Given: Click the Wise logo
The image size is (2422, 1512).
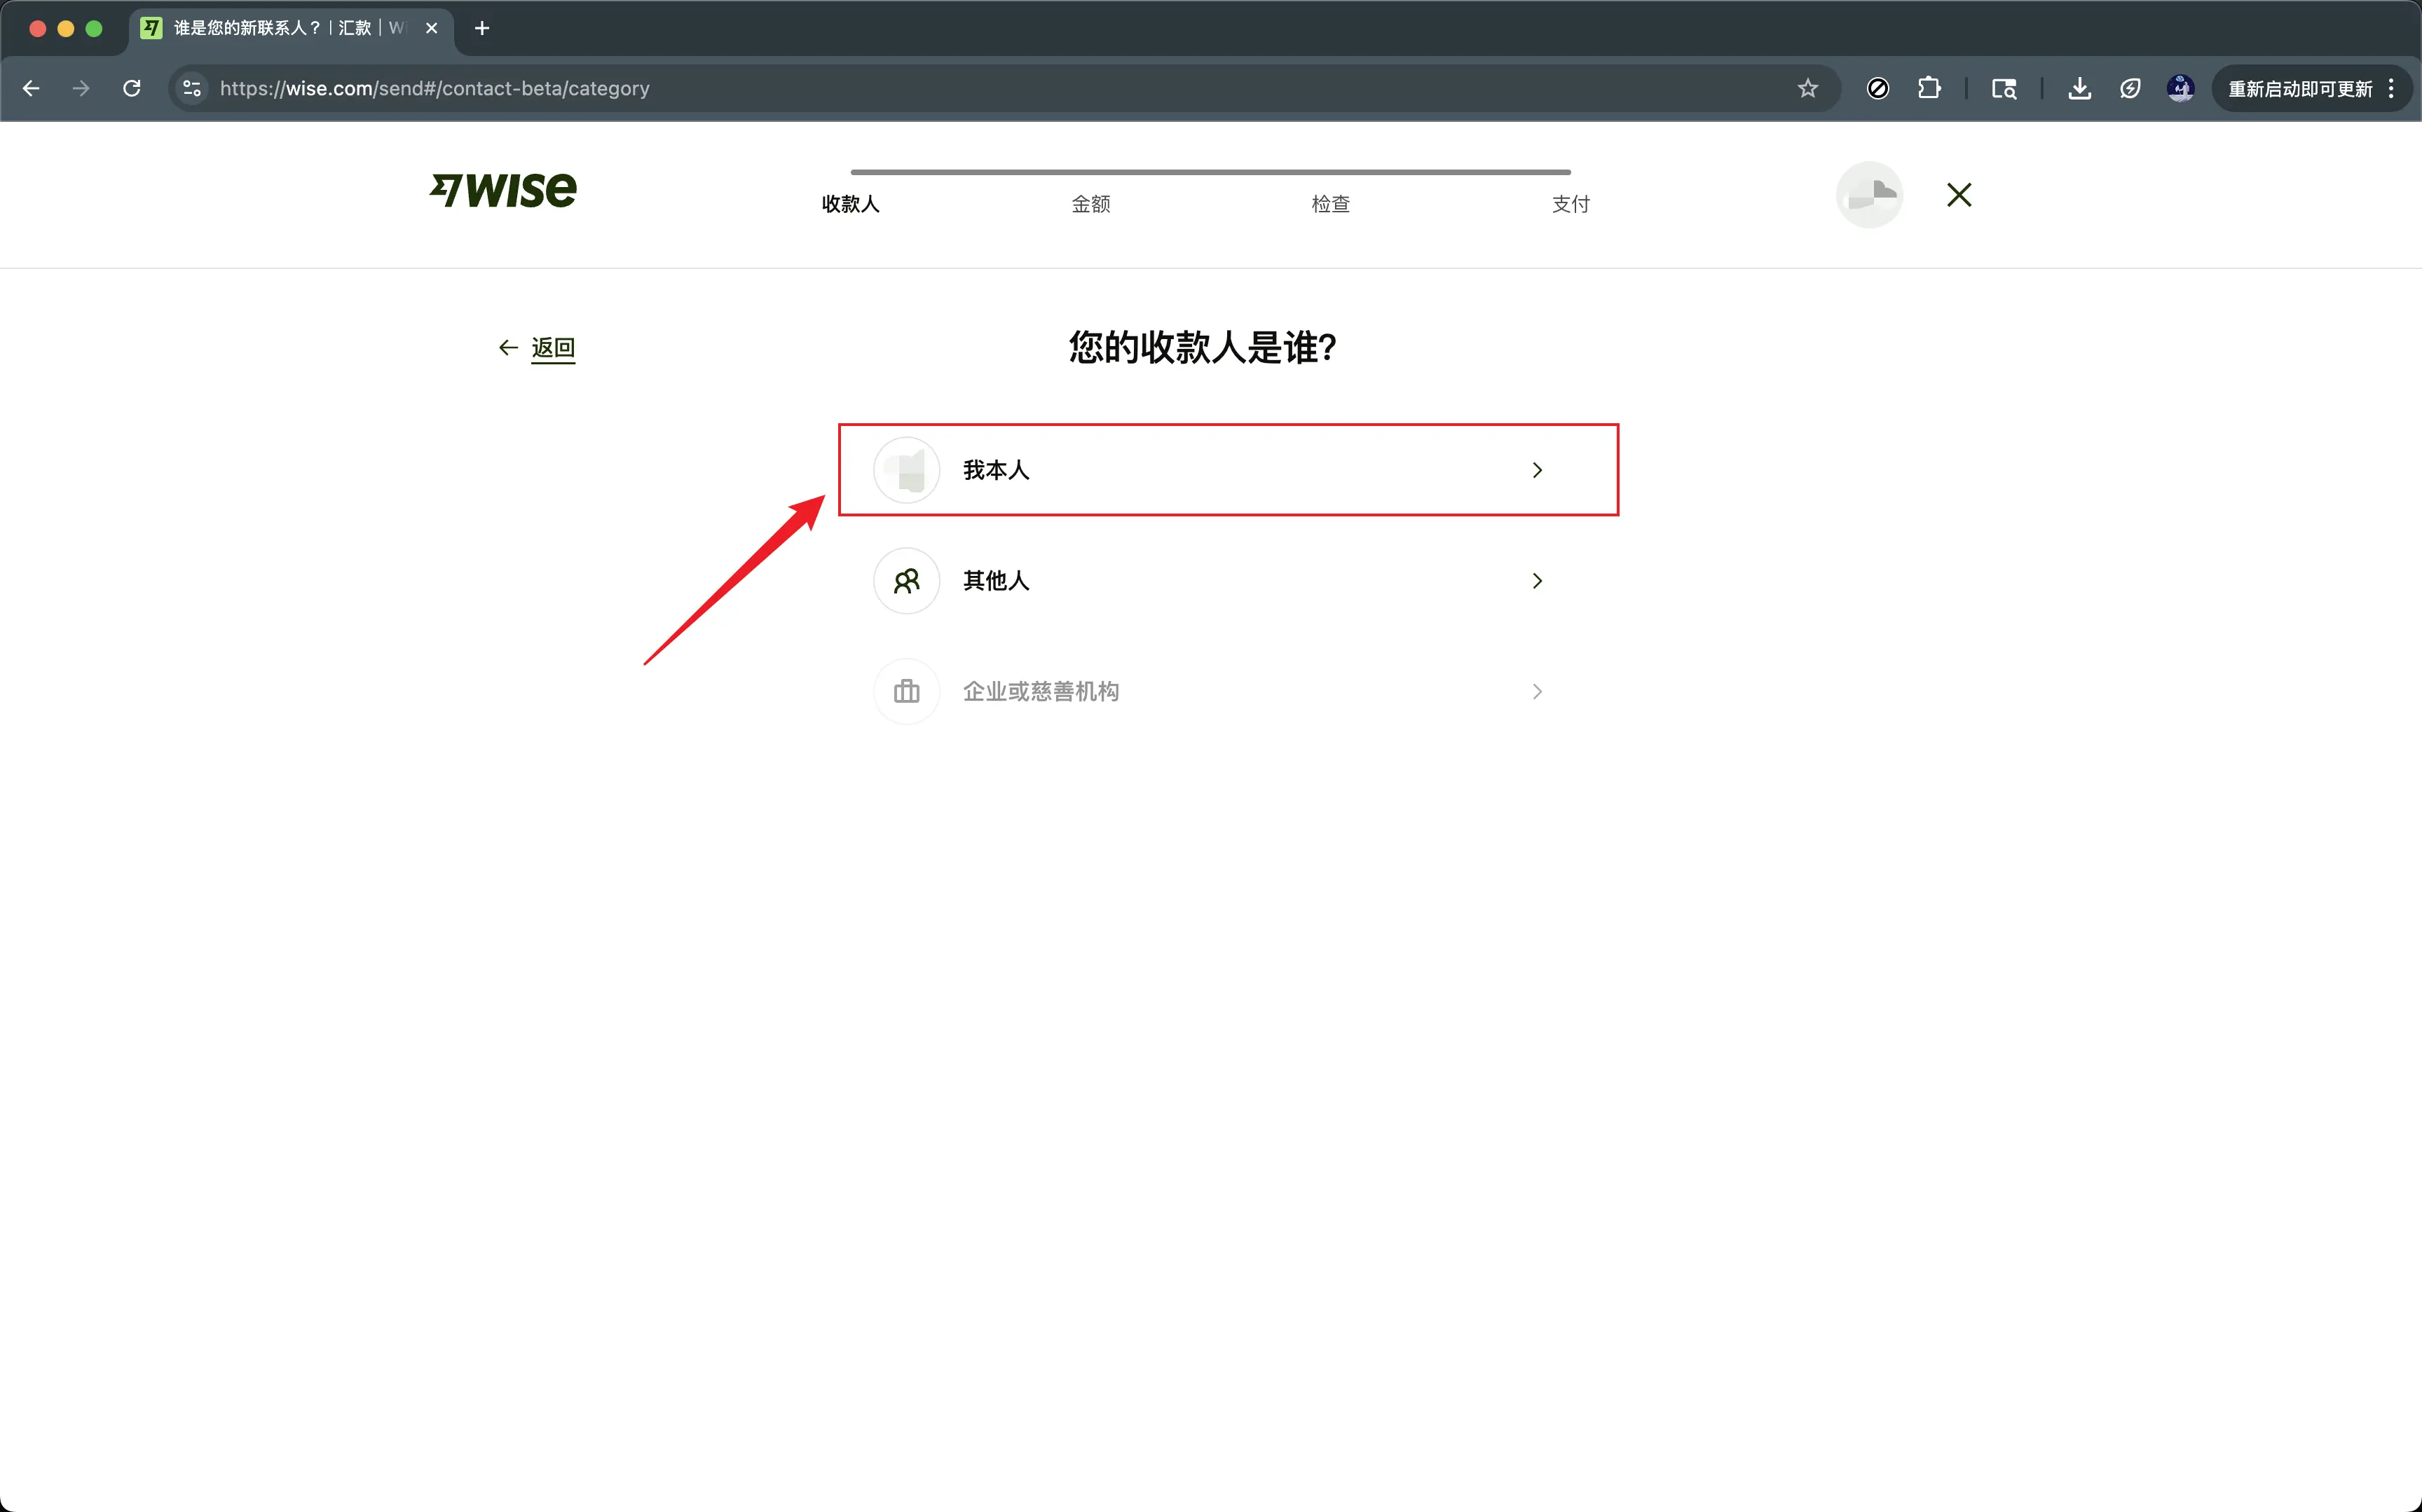Looking at the screenshot, I should pyautogui.click(x=503, y=190).
